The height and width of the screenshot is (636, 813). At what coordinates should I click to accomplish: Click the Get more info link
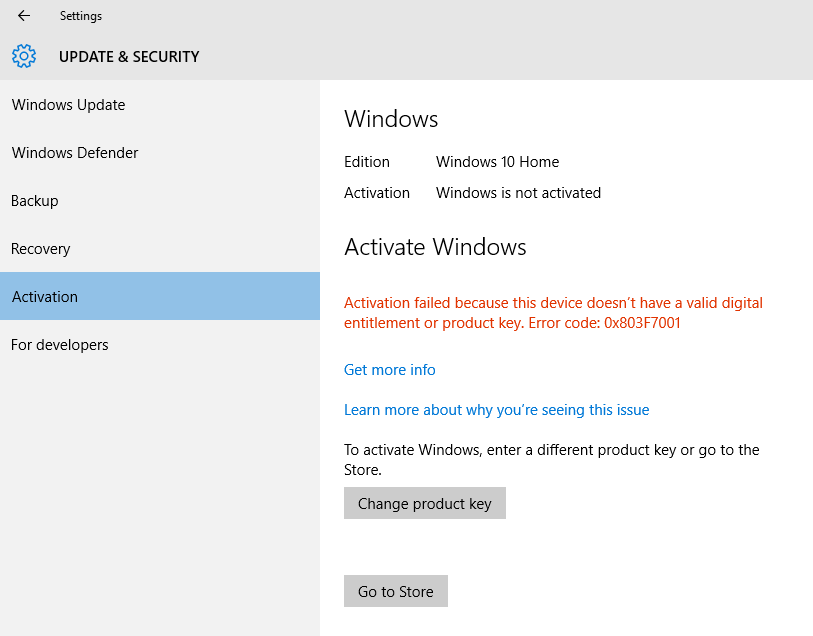[x=389, y=370]
